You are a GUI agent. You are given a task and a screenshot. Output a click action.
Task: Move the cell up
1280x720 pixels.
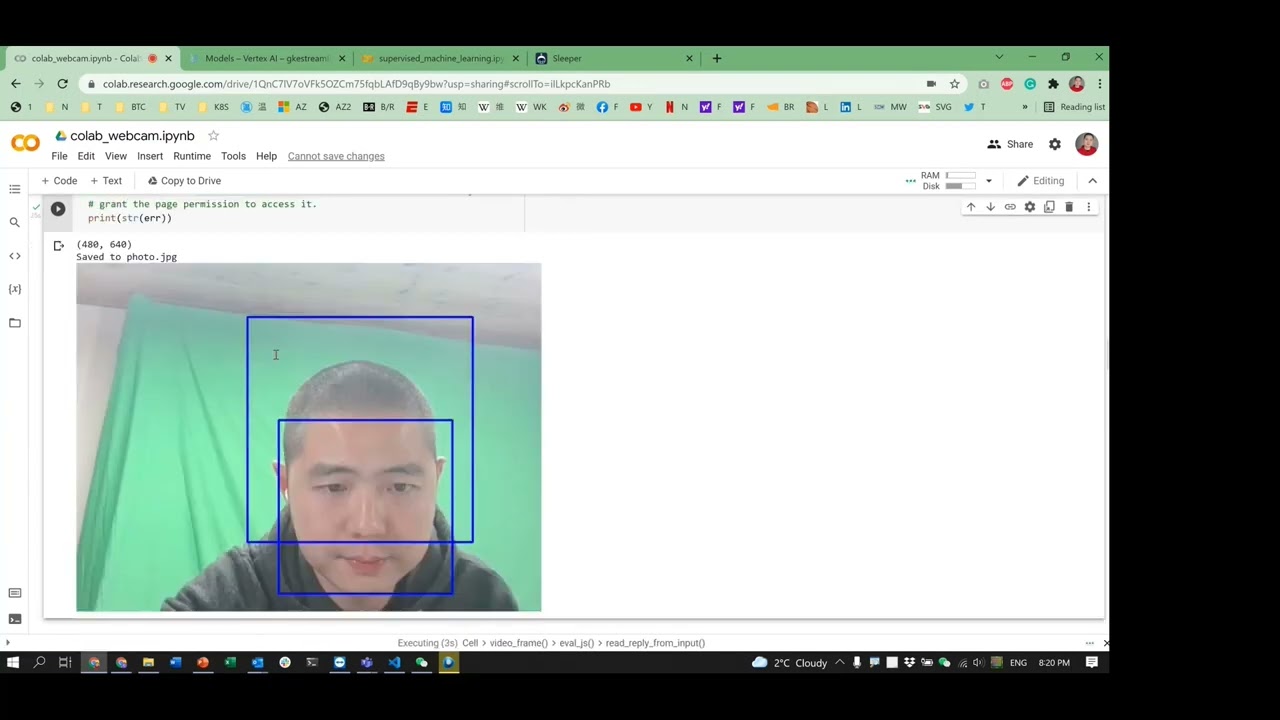pyautogui.click(x=970, y=207)
